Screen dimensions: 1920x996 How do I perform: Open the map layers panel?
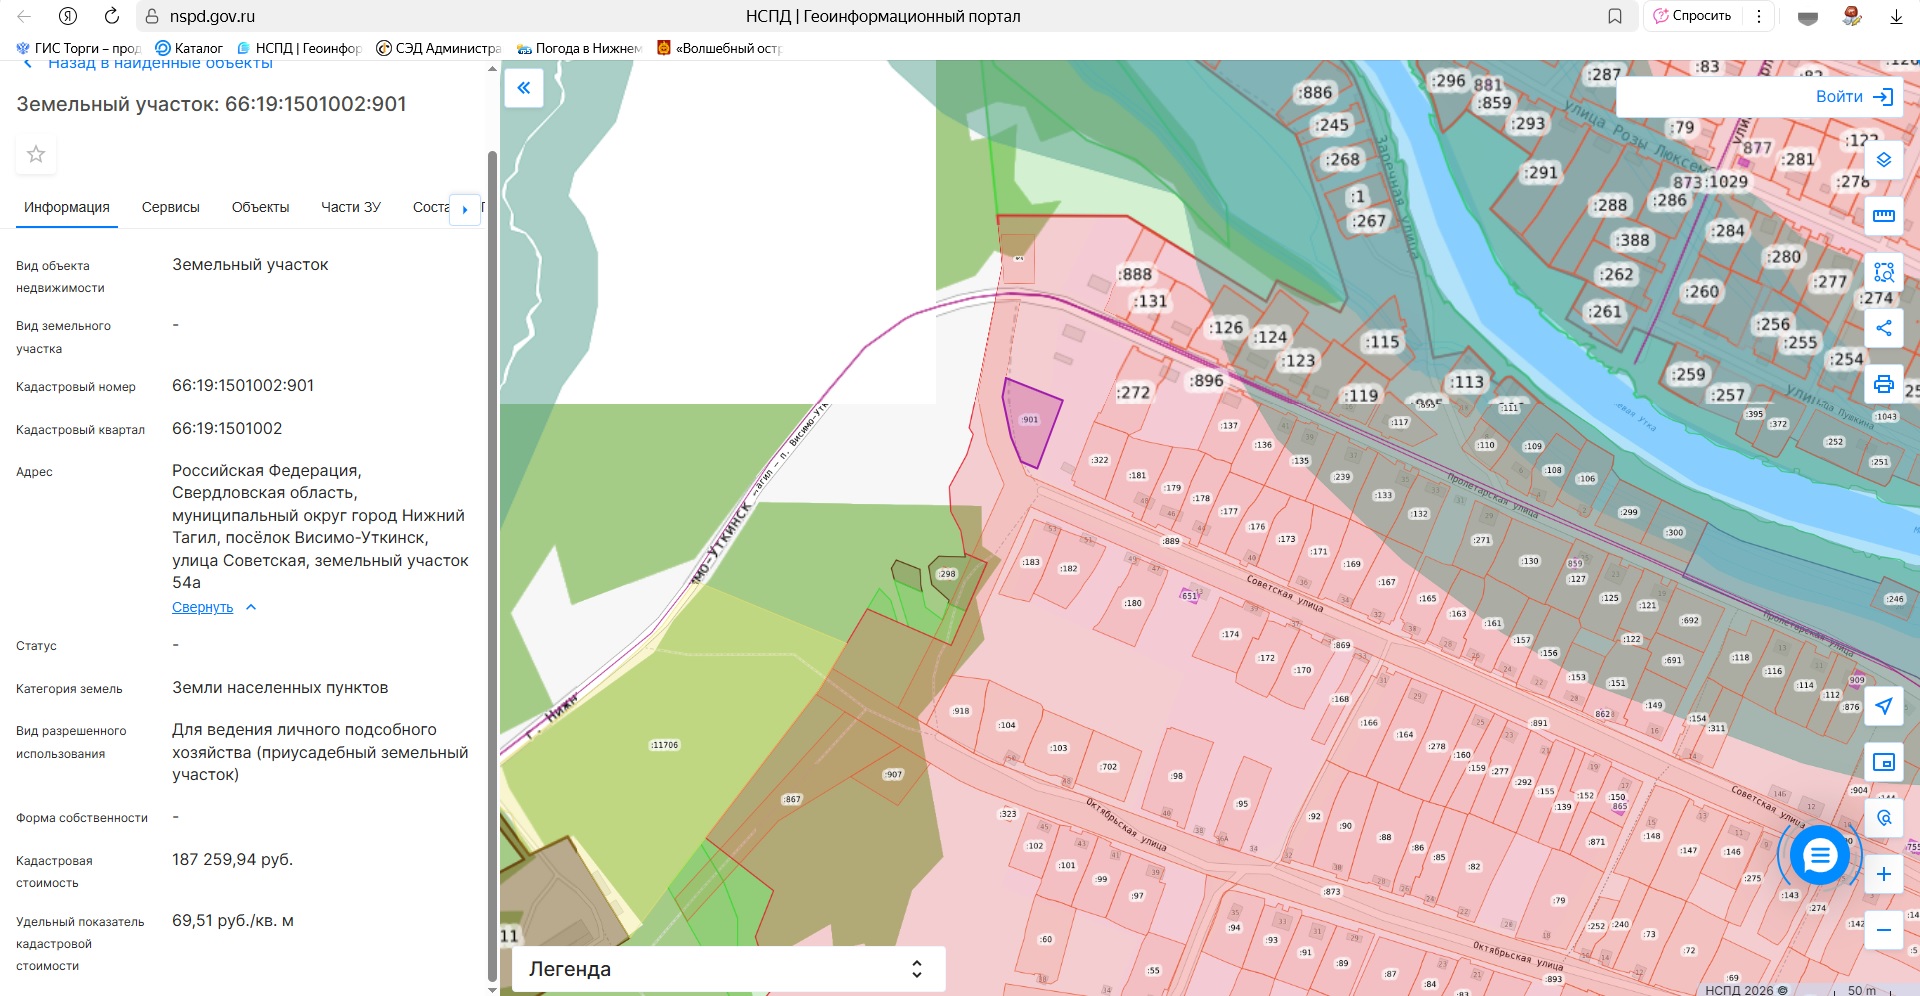click(1883, 160)
